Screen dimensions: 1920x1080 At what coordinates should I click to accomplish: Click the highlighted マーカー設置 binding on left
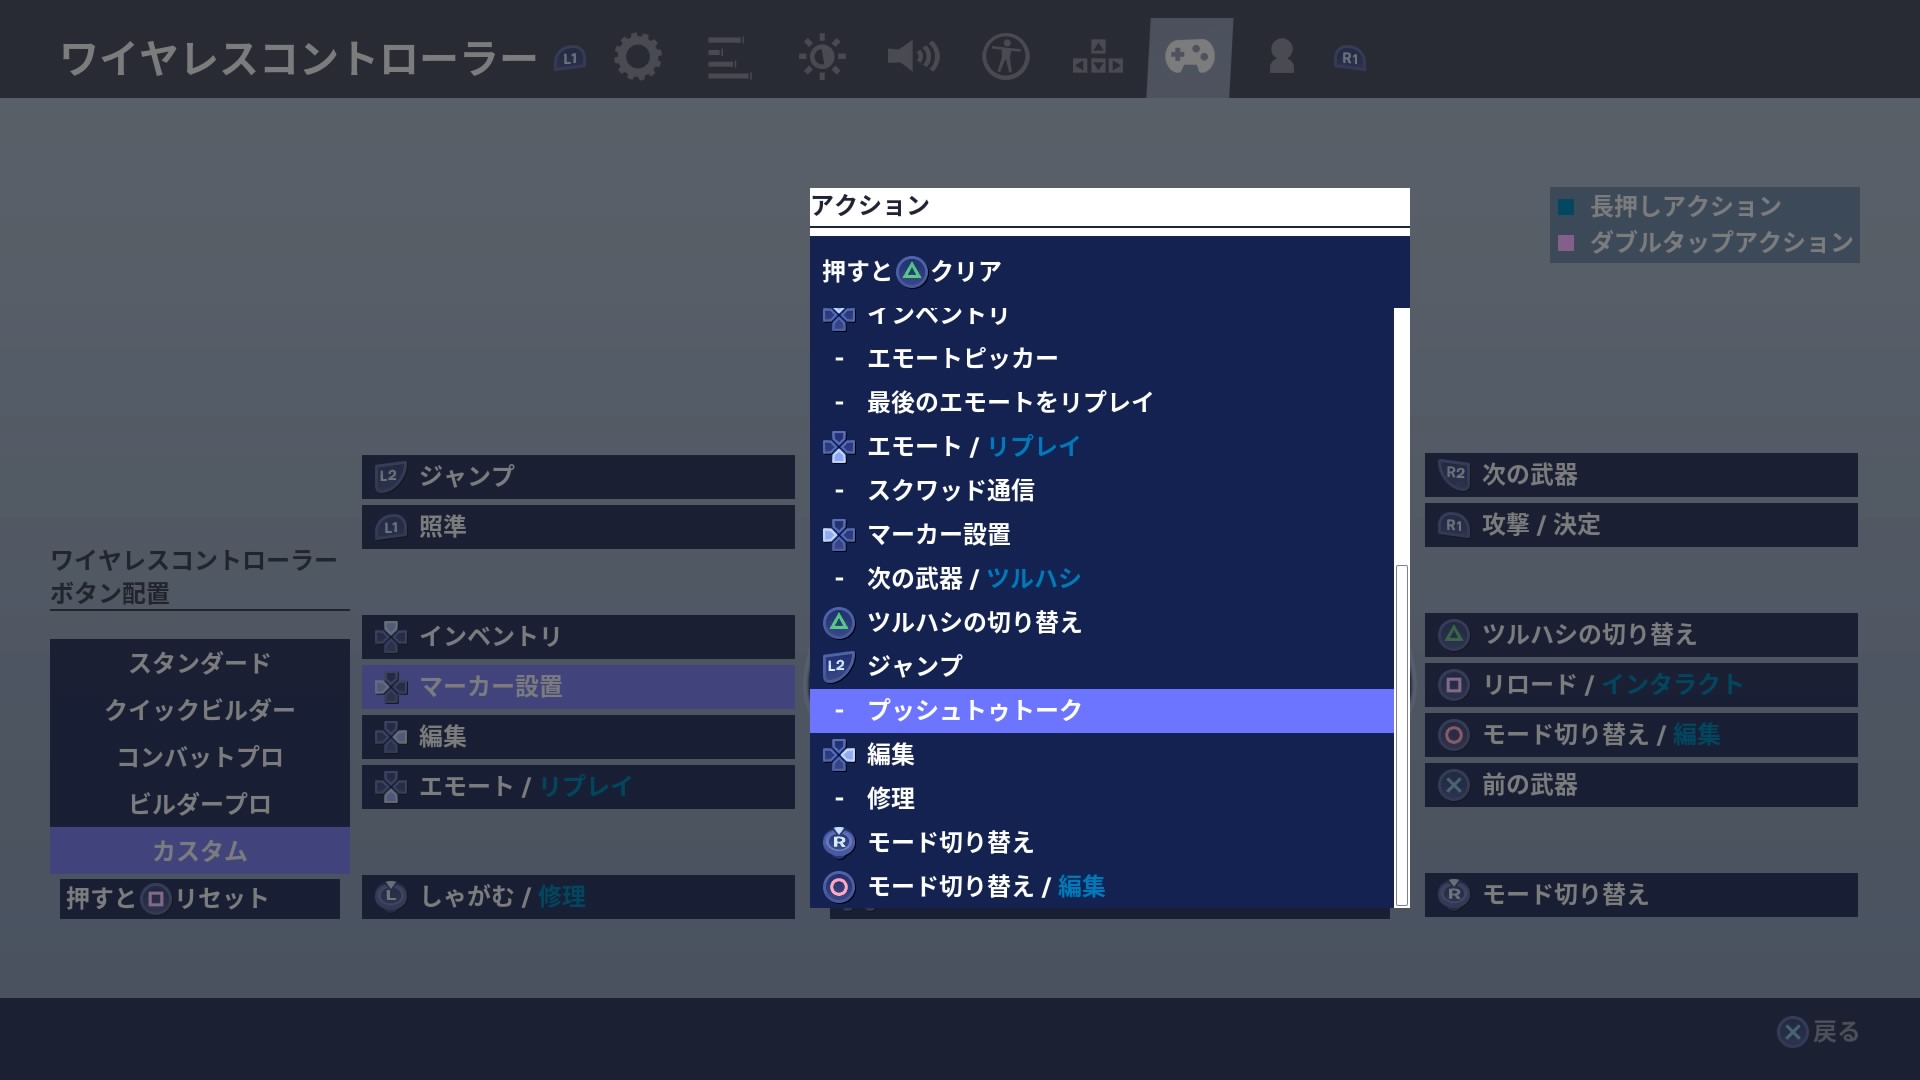click(x=578, y=686)
